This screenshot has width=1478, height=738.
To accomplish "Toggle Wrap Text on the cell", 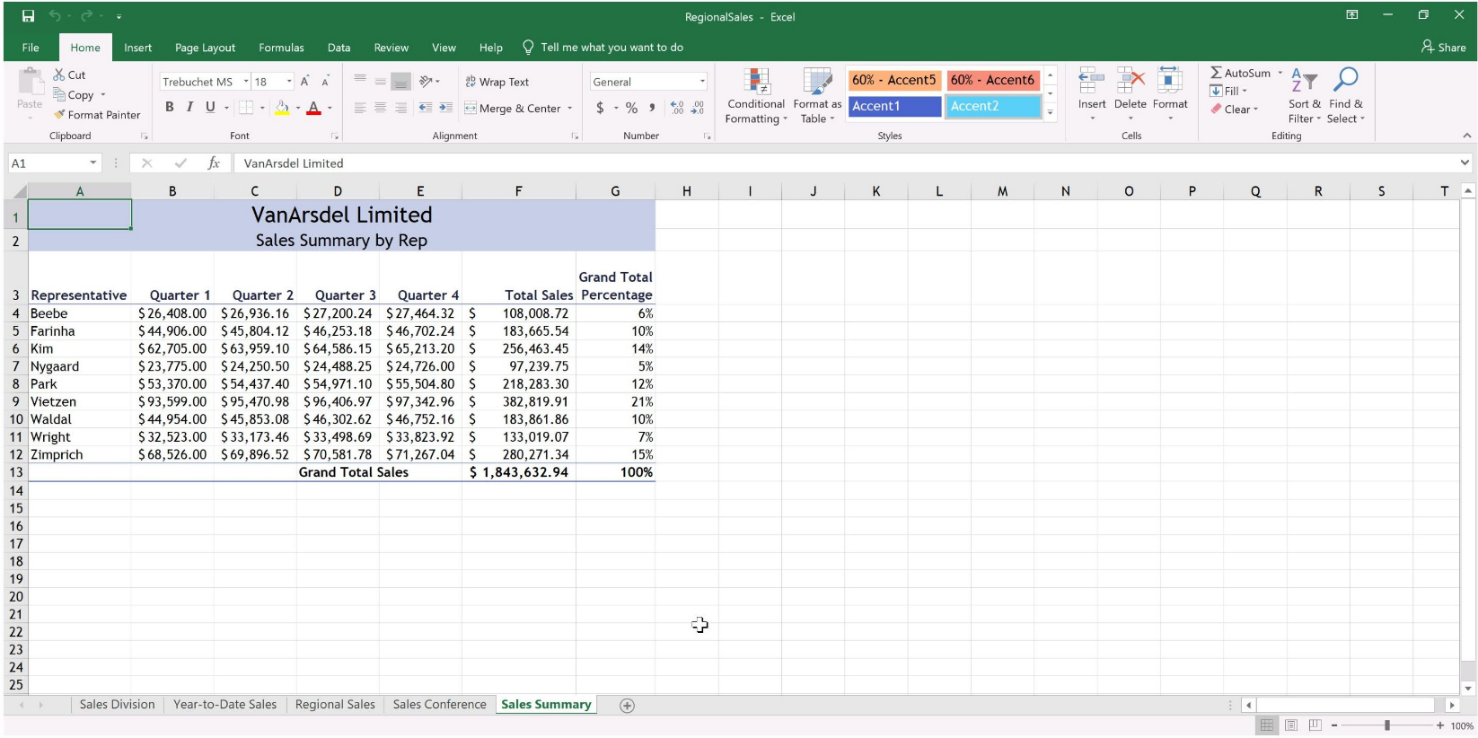I will coord(497,82).
